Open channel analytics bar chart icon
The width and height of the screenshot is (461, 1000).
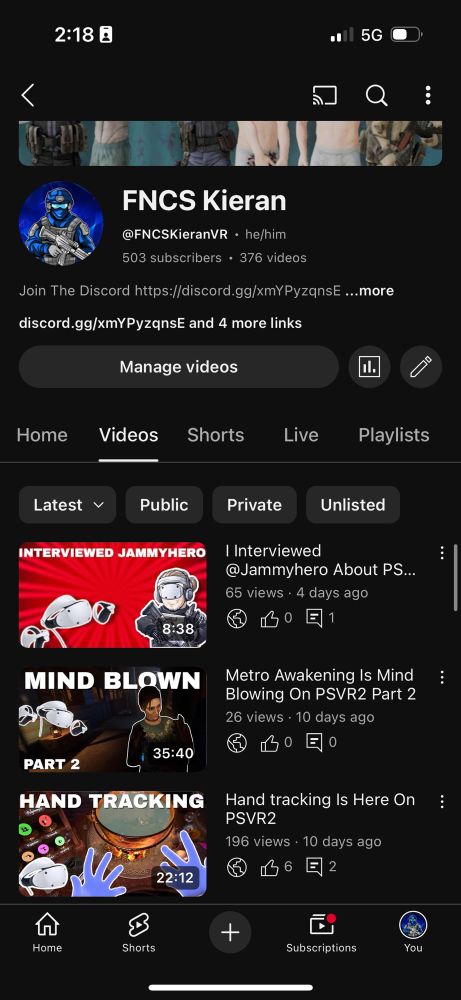coord(369,367)
